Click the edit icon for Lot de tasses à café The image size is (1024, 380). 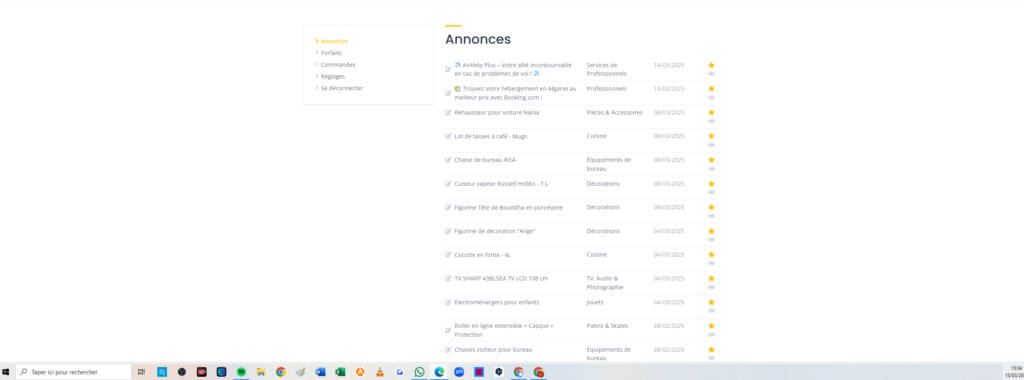448,136
